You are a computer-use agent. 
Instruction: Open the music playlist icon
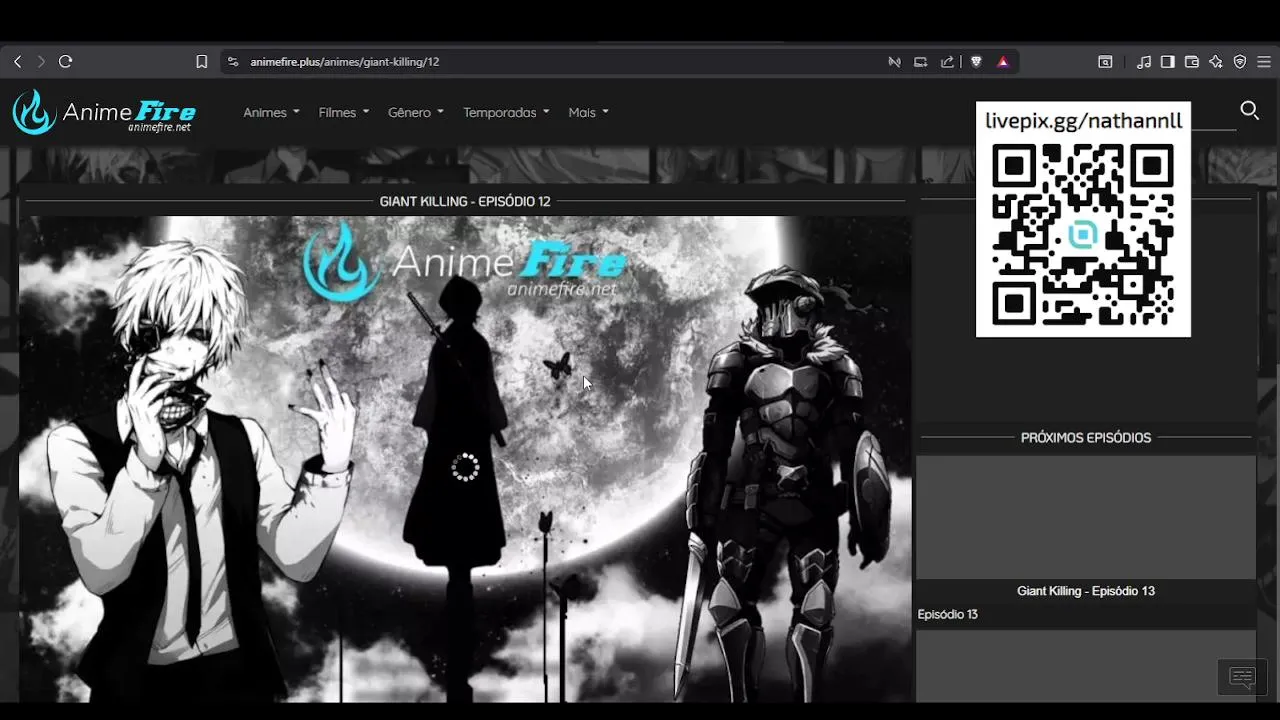(x=1144, y=61)
